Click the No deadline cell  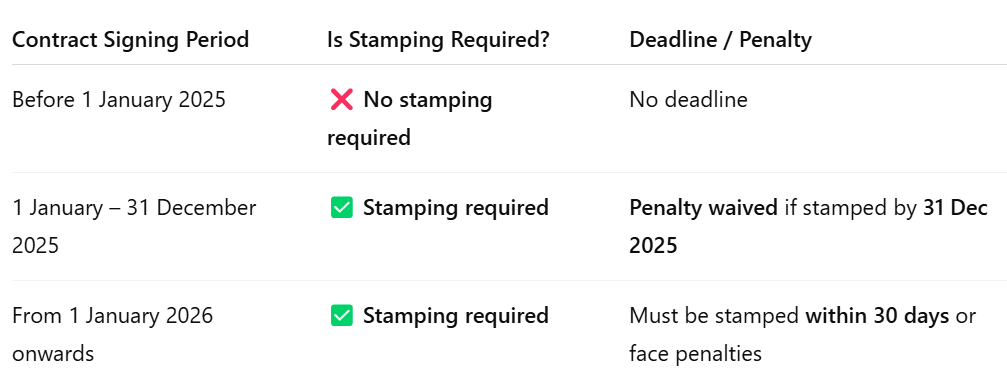688,100
